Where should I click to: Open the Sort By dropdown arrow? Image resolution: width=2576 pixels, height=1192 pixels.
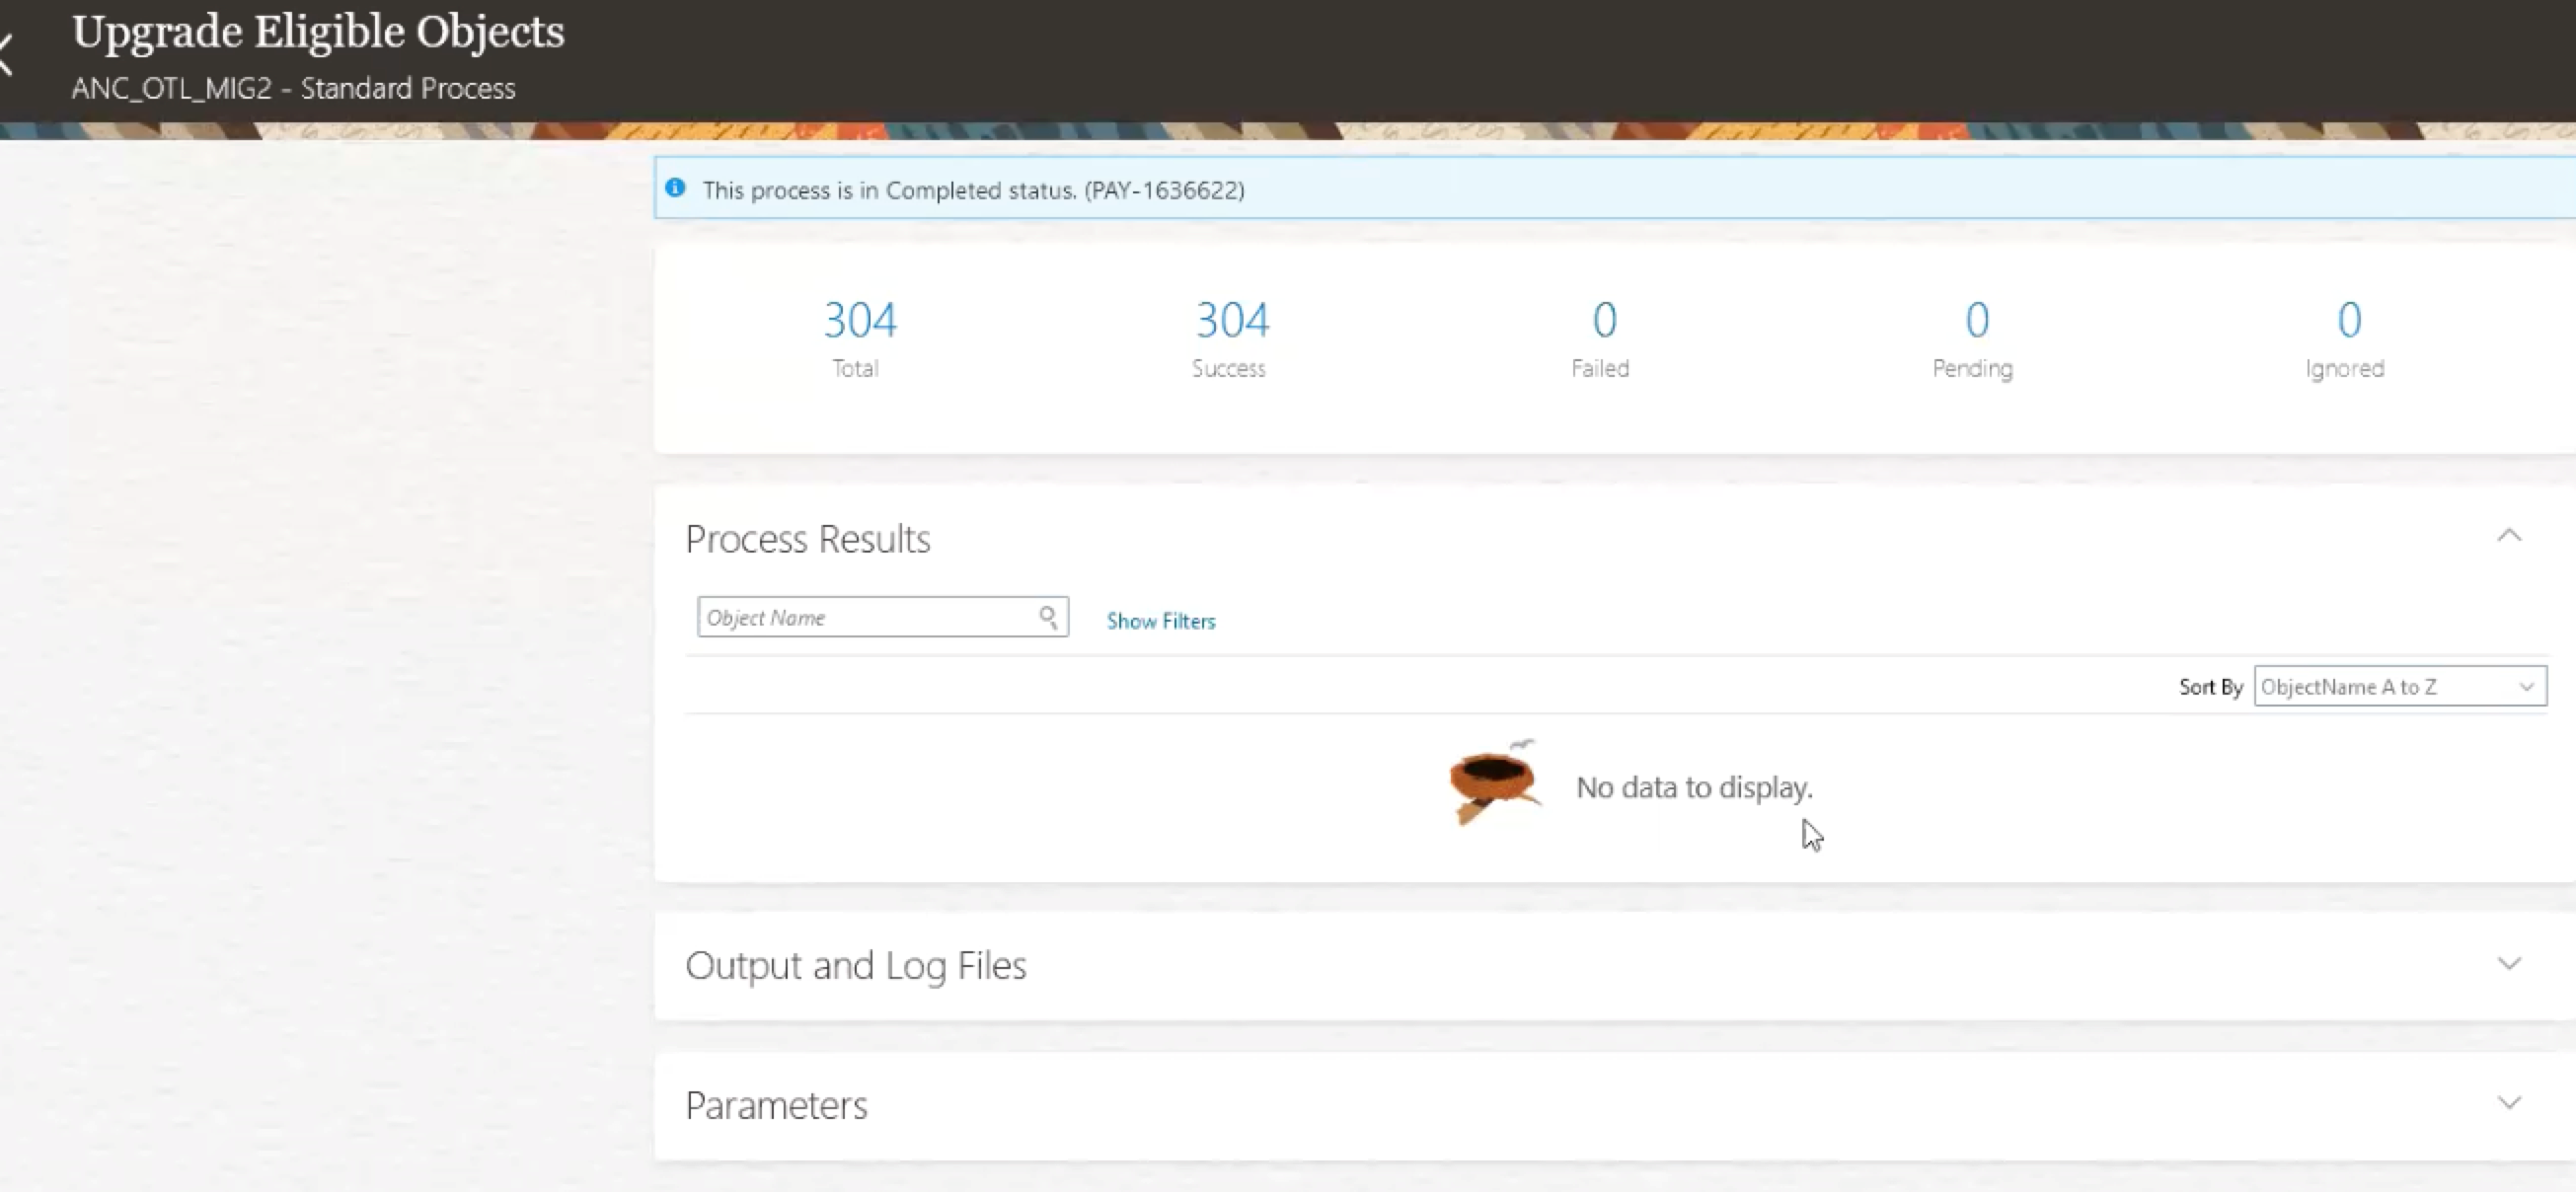(x=2526, y=687)
